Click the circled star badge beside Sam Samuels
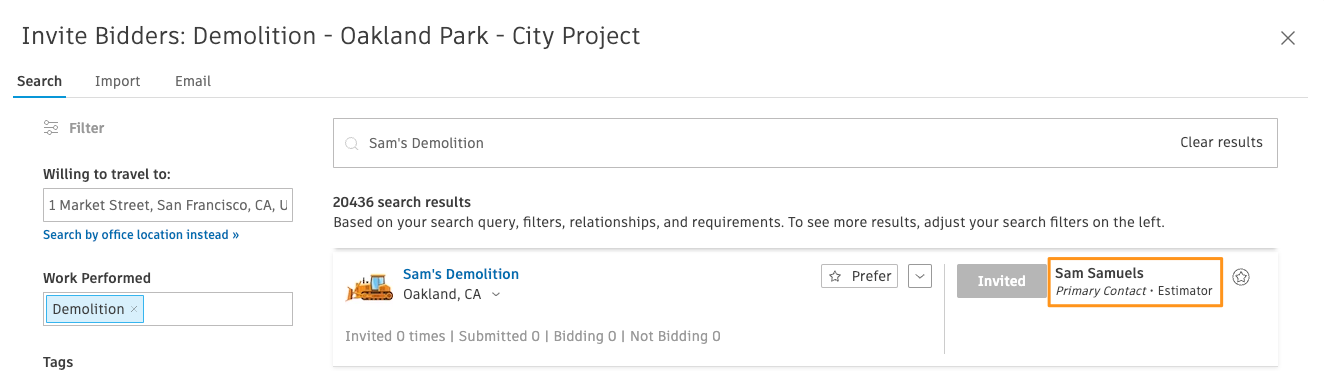 [1241, 277]
